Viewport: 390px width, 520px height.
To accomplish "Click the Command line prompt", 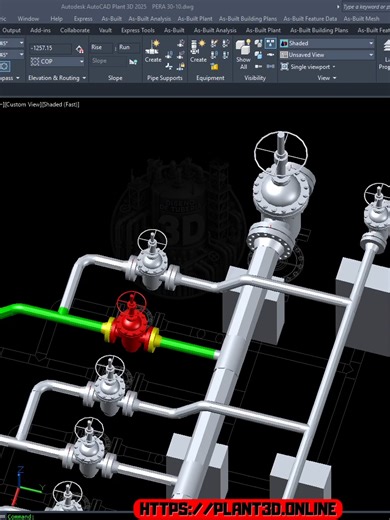I will pos(20,517).
